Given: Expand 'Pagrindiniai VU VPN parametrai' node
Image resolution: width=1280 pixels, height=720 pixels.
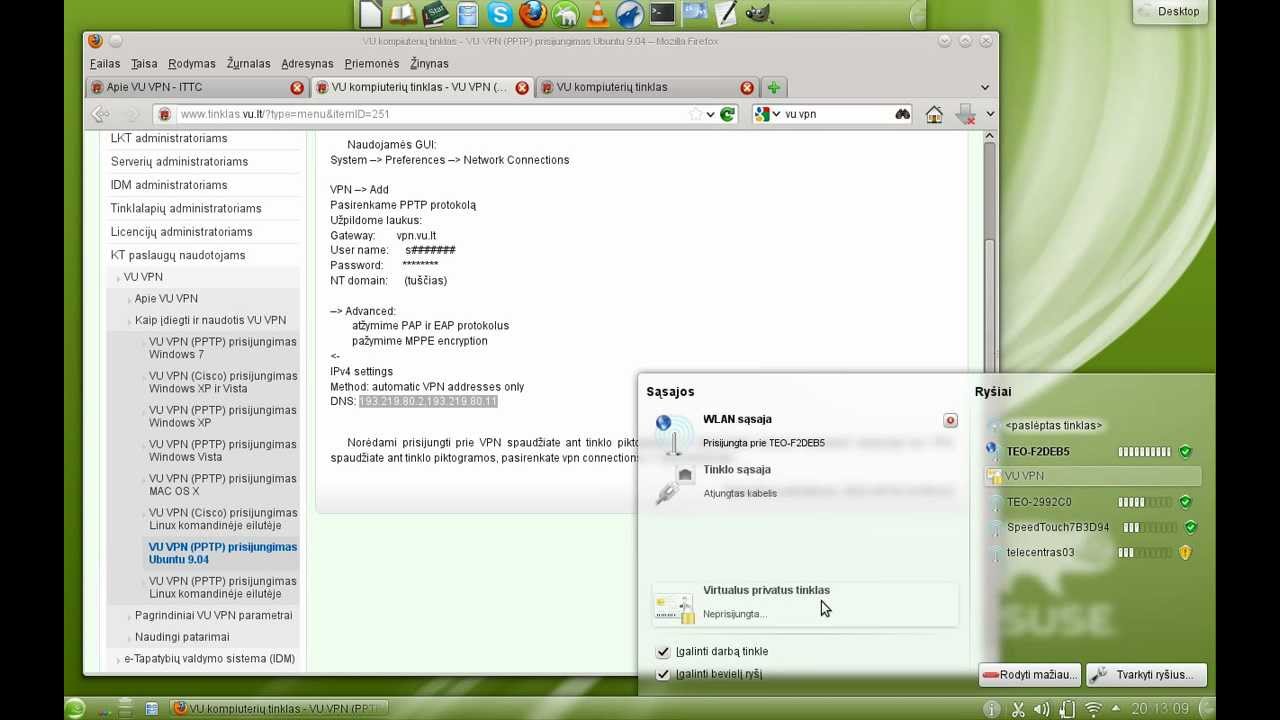Looking at the screenshot, I should pyautogui.click(x=129, y=616).
